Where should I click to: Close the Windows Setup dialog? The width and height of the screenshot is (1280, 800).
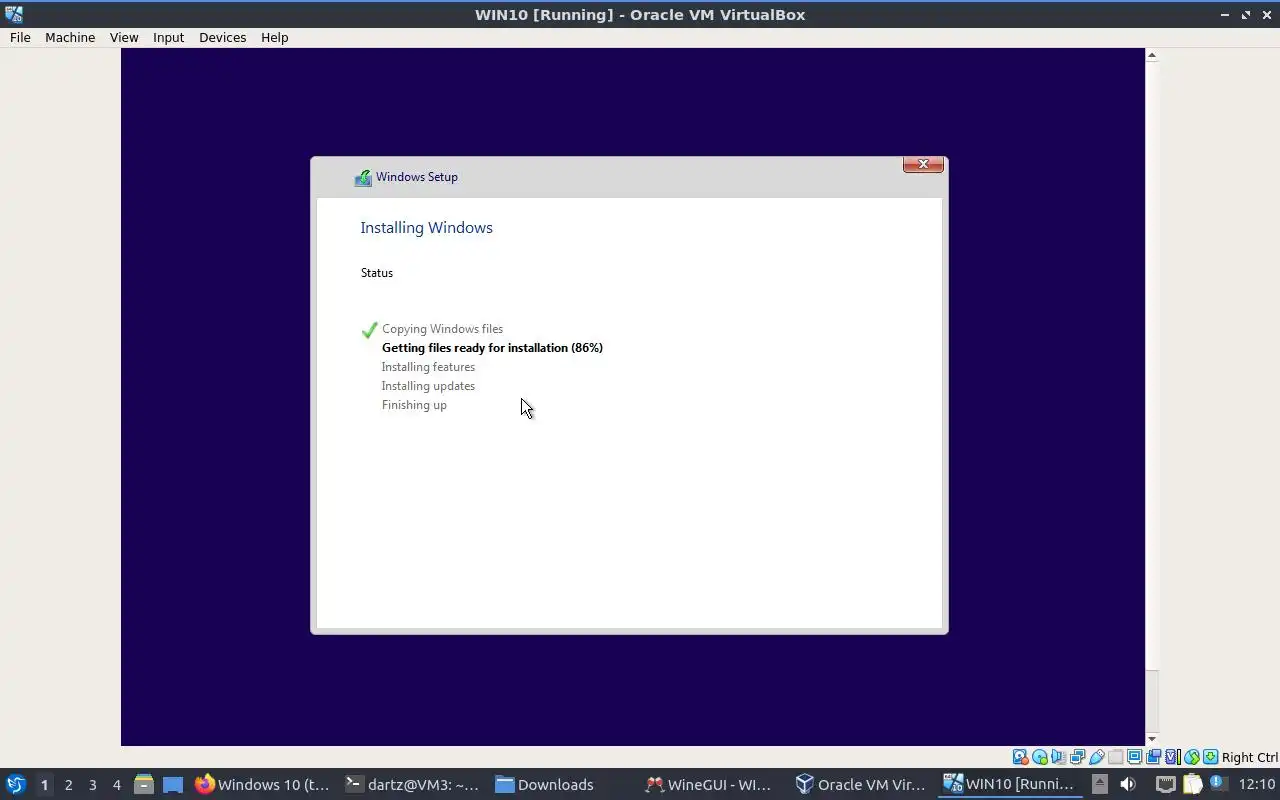pos(923,164)
